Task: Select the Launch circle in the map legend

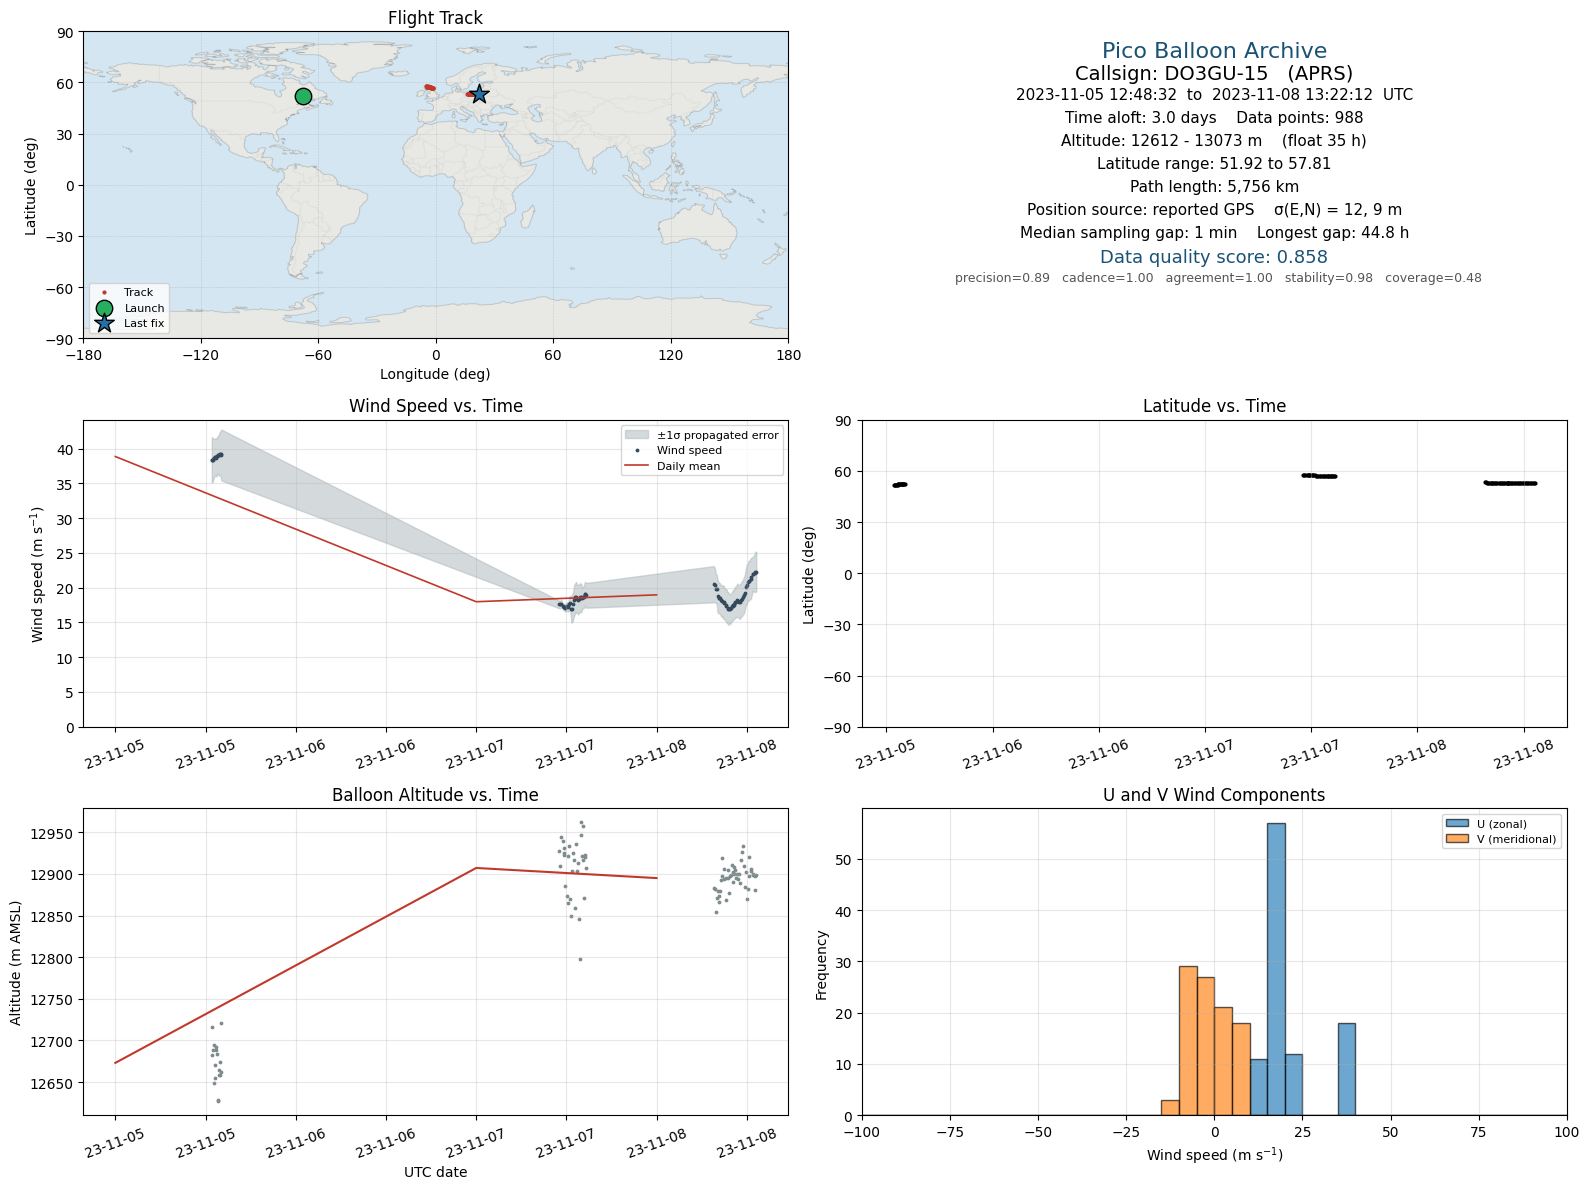Action: coord(104,308)
